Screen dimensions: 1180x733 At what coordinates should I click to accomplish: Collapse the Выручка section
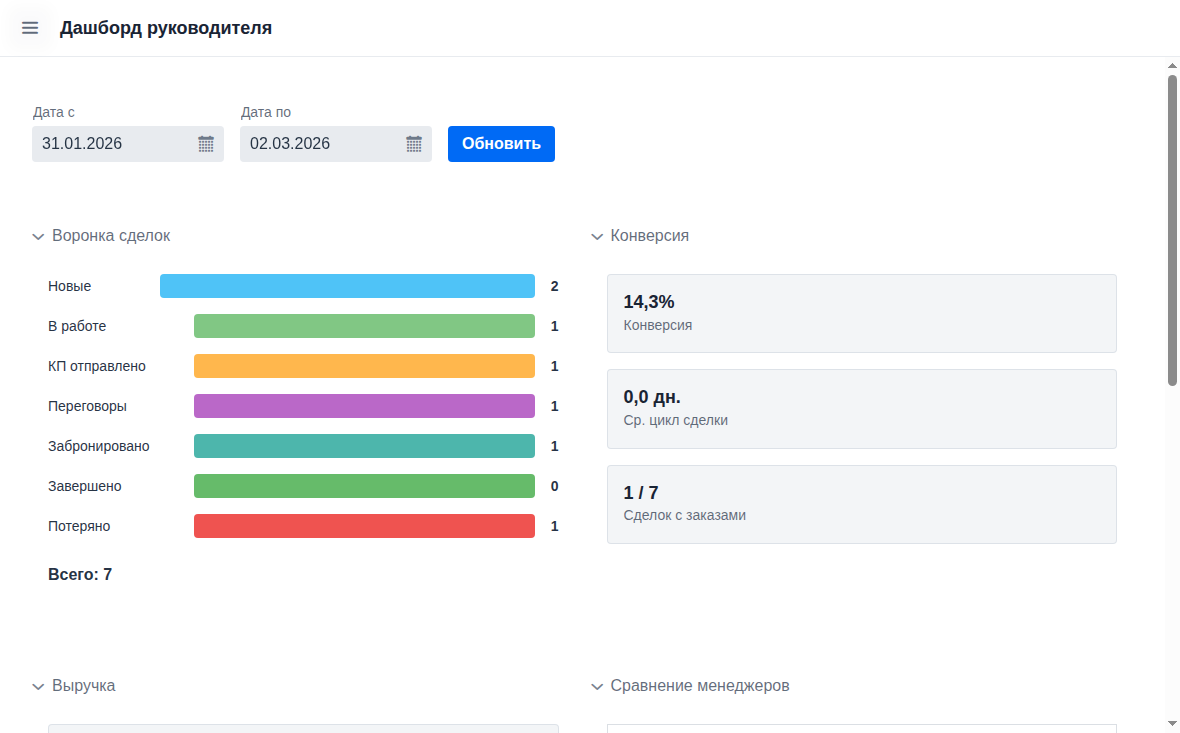(38, 687)
